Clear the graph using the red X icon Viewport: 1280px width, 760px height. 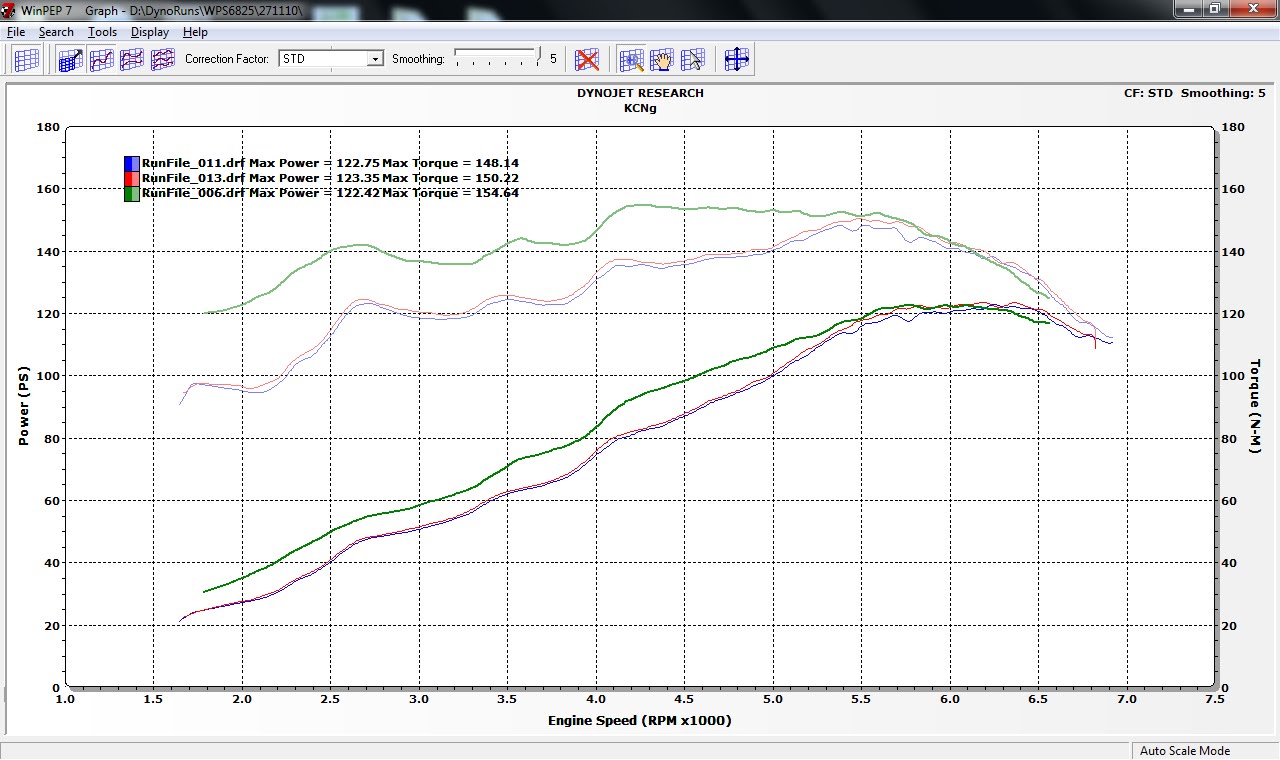point(587,59)
